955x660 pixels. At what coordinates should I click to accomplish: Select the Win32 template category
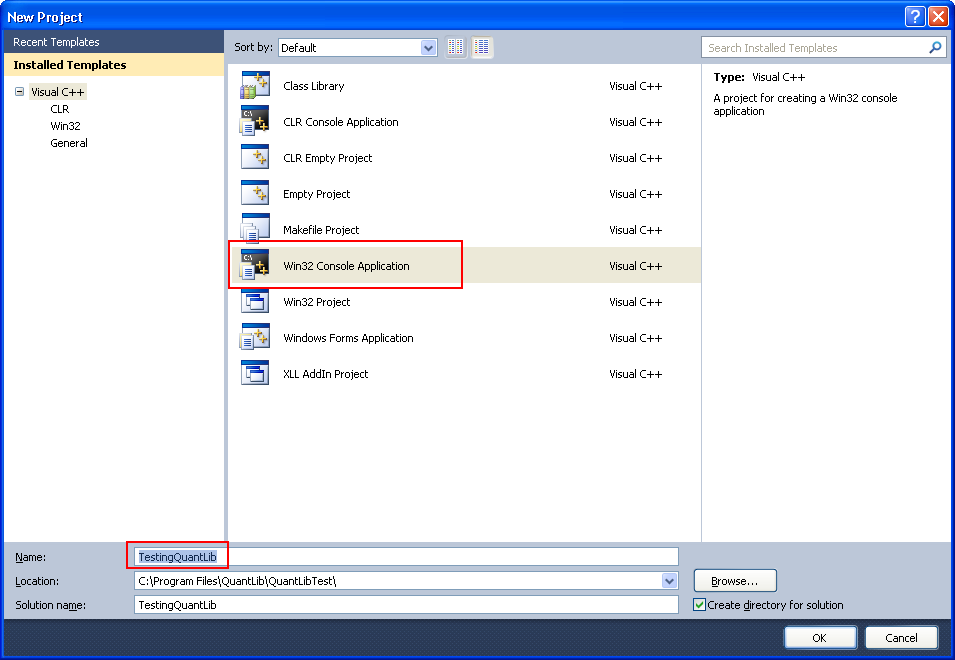tap(65, 126)
